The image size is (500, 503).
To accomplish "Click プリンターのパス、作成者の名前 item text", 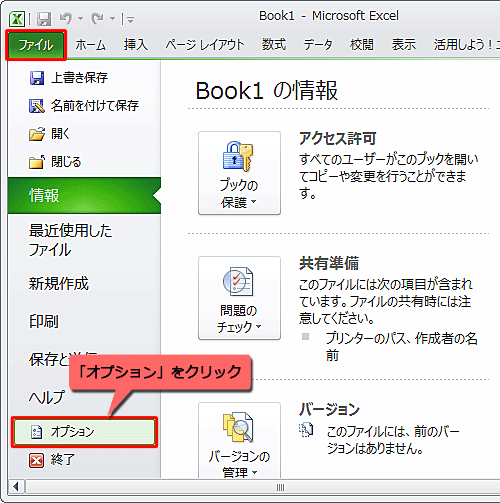I will click(401, 347).
